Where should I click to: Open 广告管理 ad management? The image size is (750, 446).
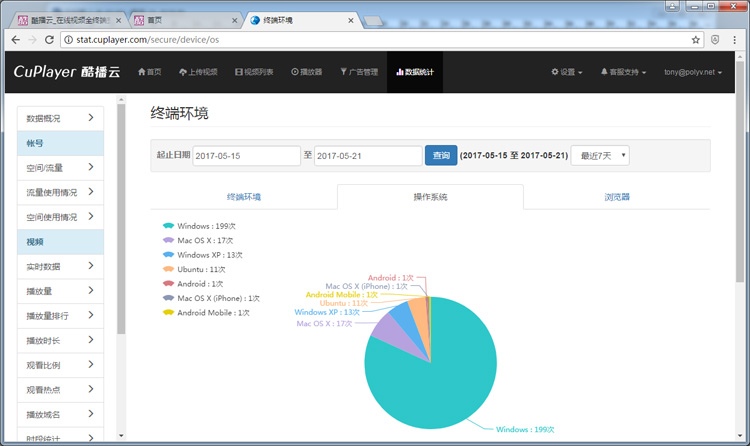359,72
